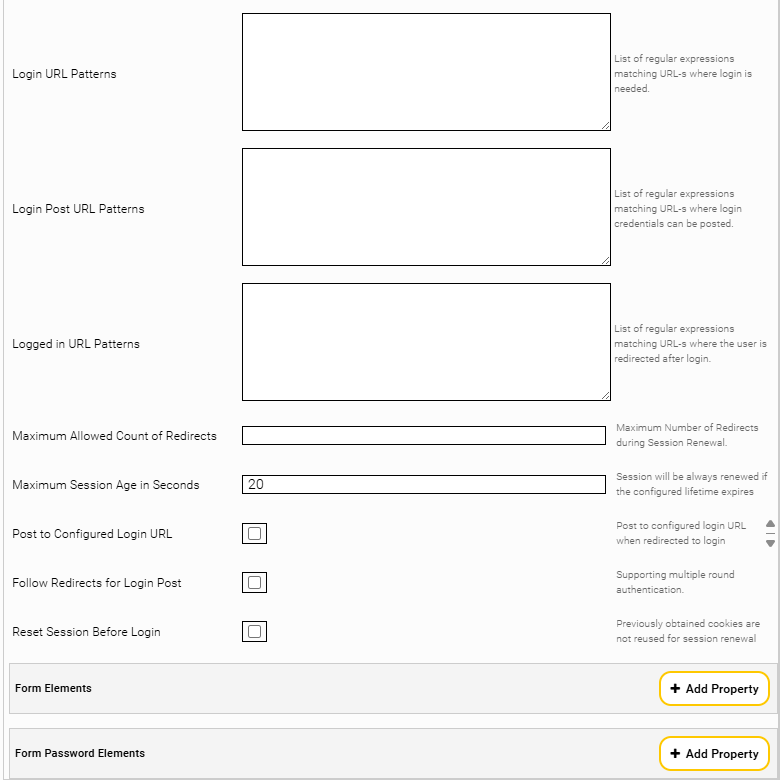Expand the Form Elements section header
The width and height of the screenshot is (780, 780).
(x=53, y=688)
